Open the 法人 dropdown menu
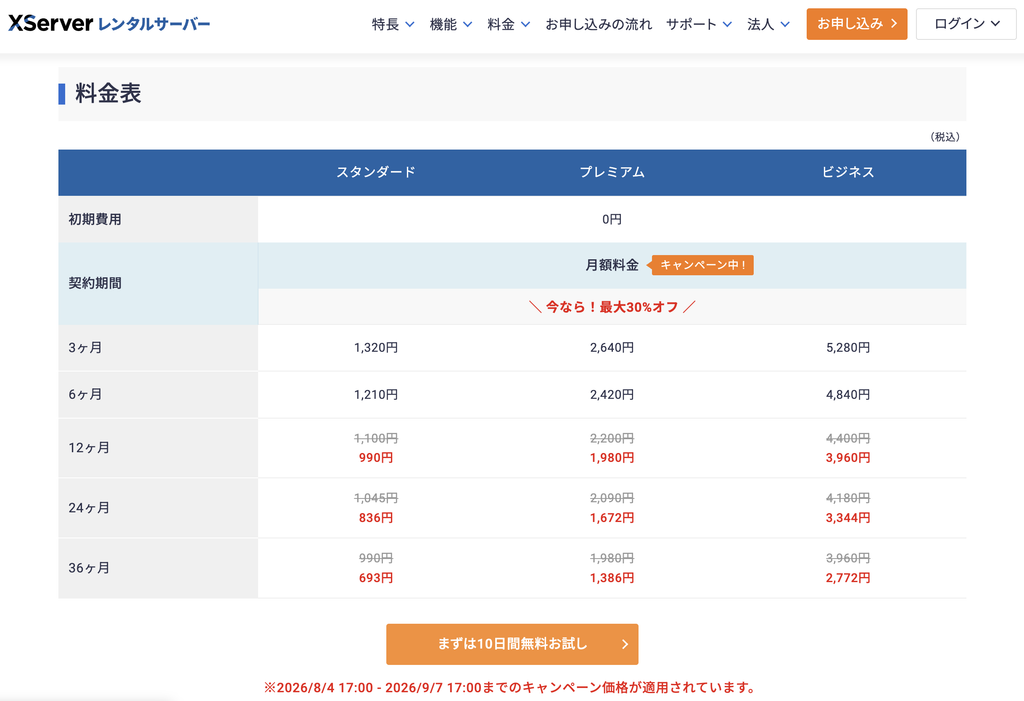Image resolution: width=1024 pixels, height=701 pixels. (769, 24)
